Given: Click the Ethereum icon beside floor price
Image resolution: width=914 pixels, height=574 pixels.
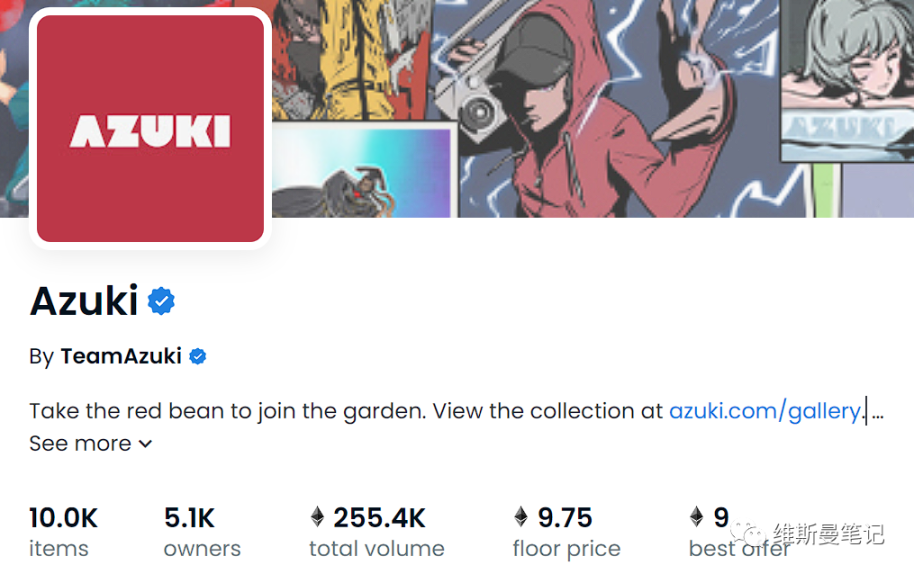Looking at the screenshot, I should pyautogui.click(x=520, y=517).
